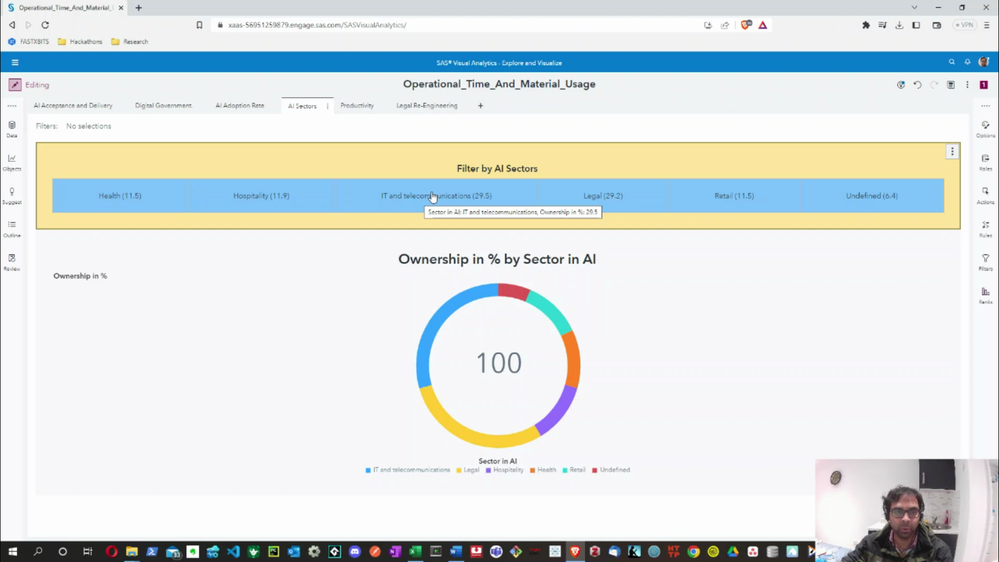Open a new browser tab

[x=138, y=8]
